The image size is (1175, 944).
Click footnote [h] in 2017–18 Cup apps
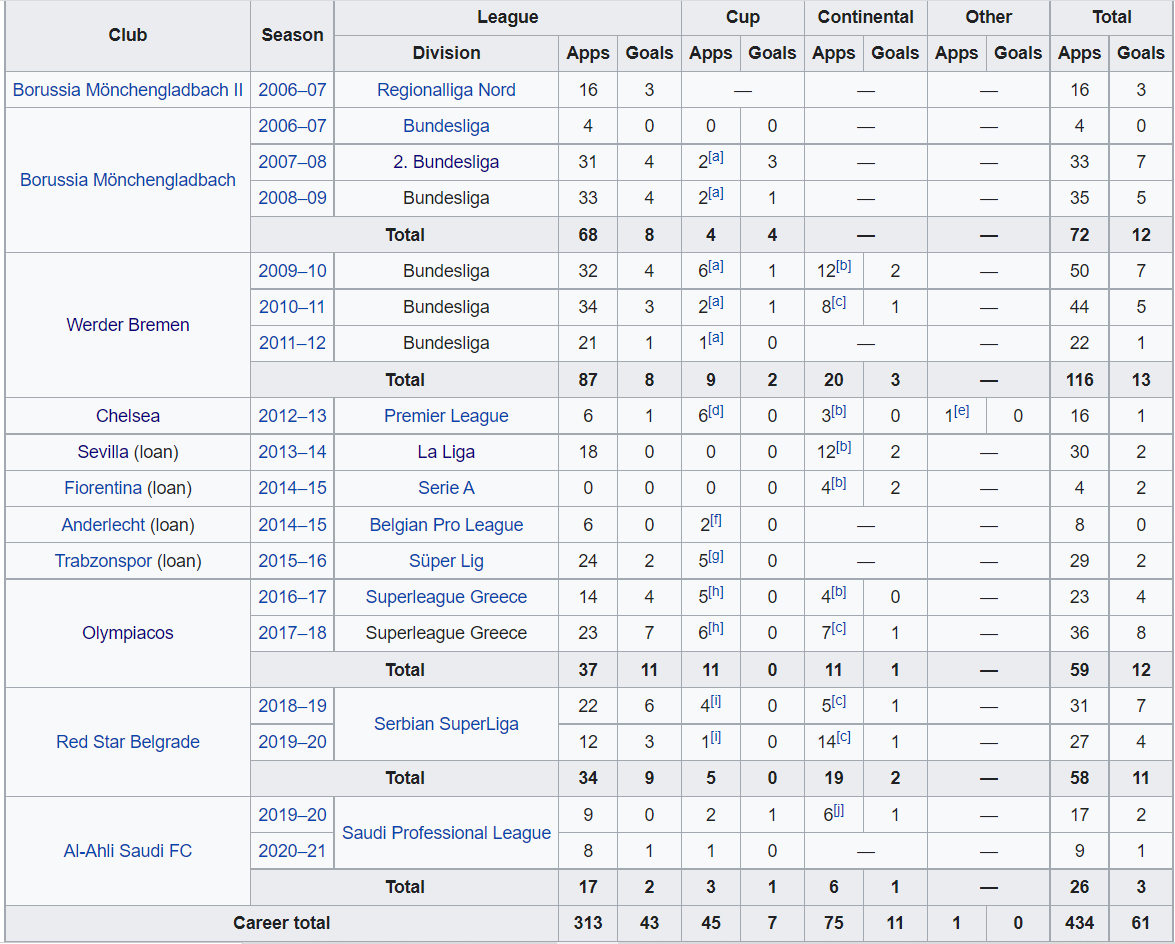[716, 628]
